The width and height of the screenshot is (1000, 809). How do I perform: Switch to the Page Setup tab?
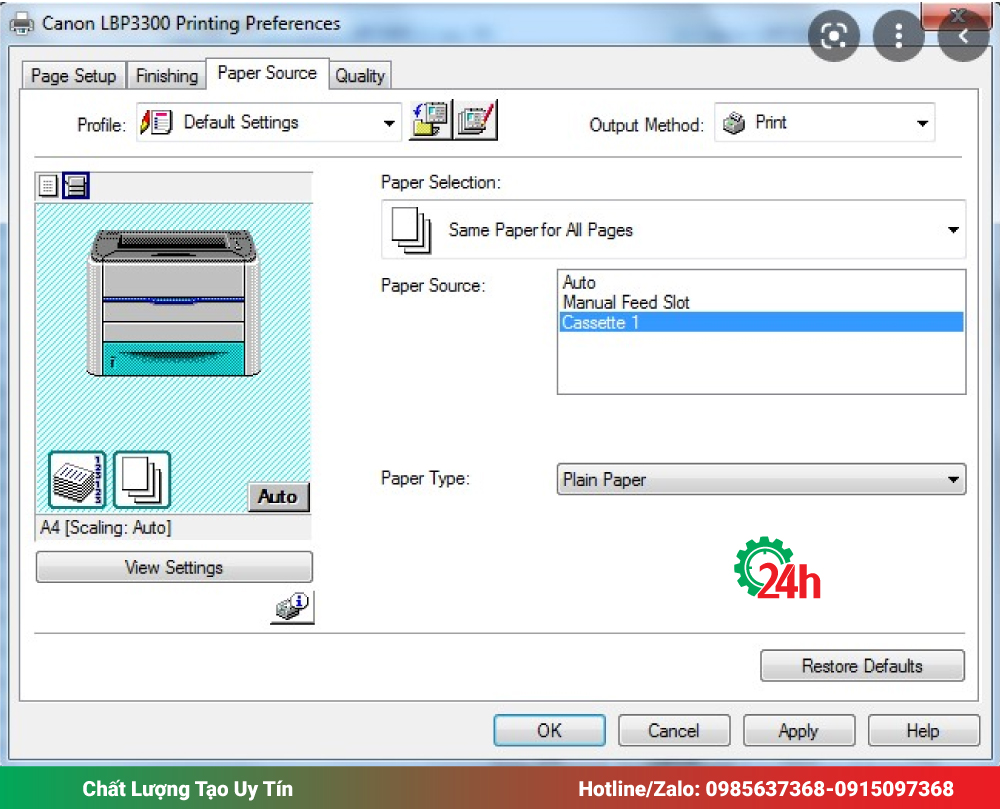73,76
